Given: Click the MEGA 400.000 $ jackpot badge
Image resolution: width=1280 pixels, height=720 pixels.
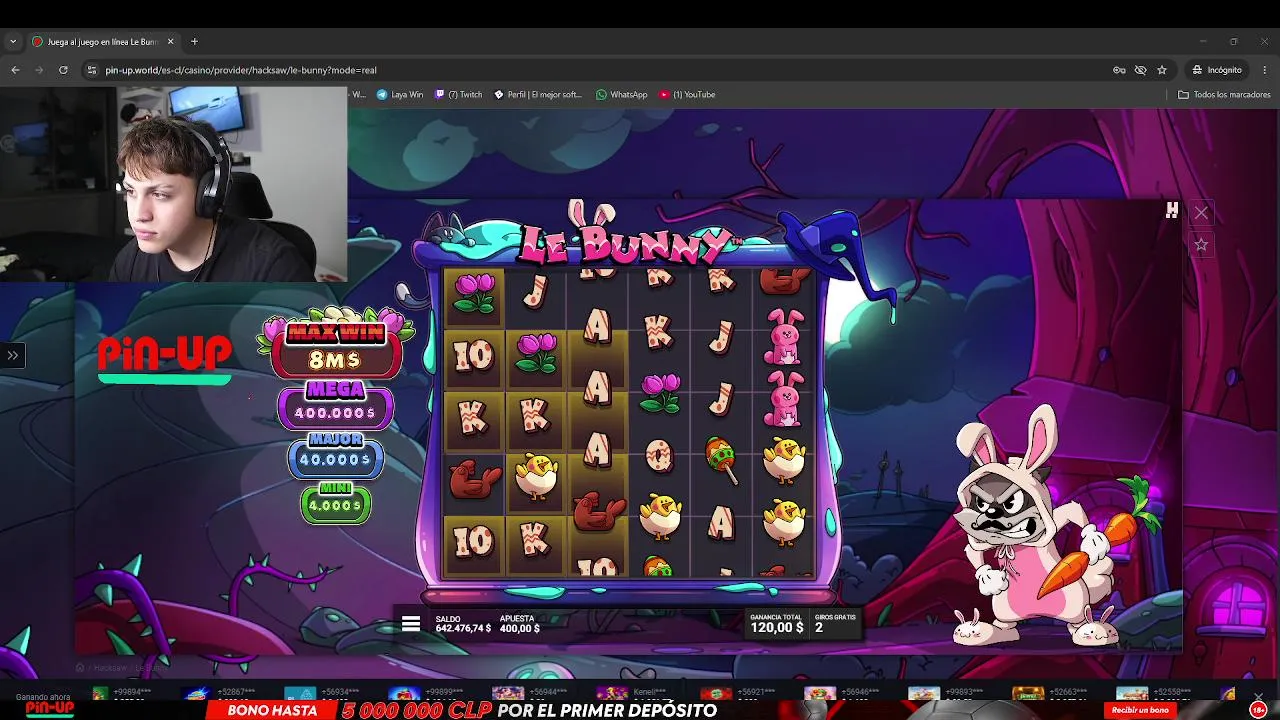Looking at the screenshot, I should [x=335, y=404].
